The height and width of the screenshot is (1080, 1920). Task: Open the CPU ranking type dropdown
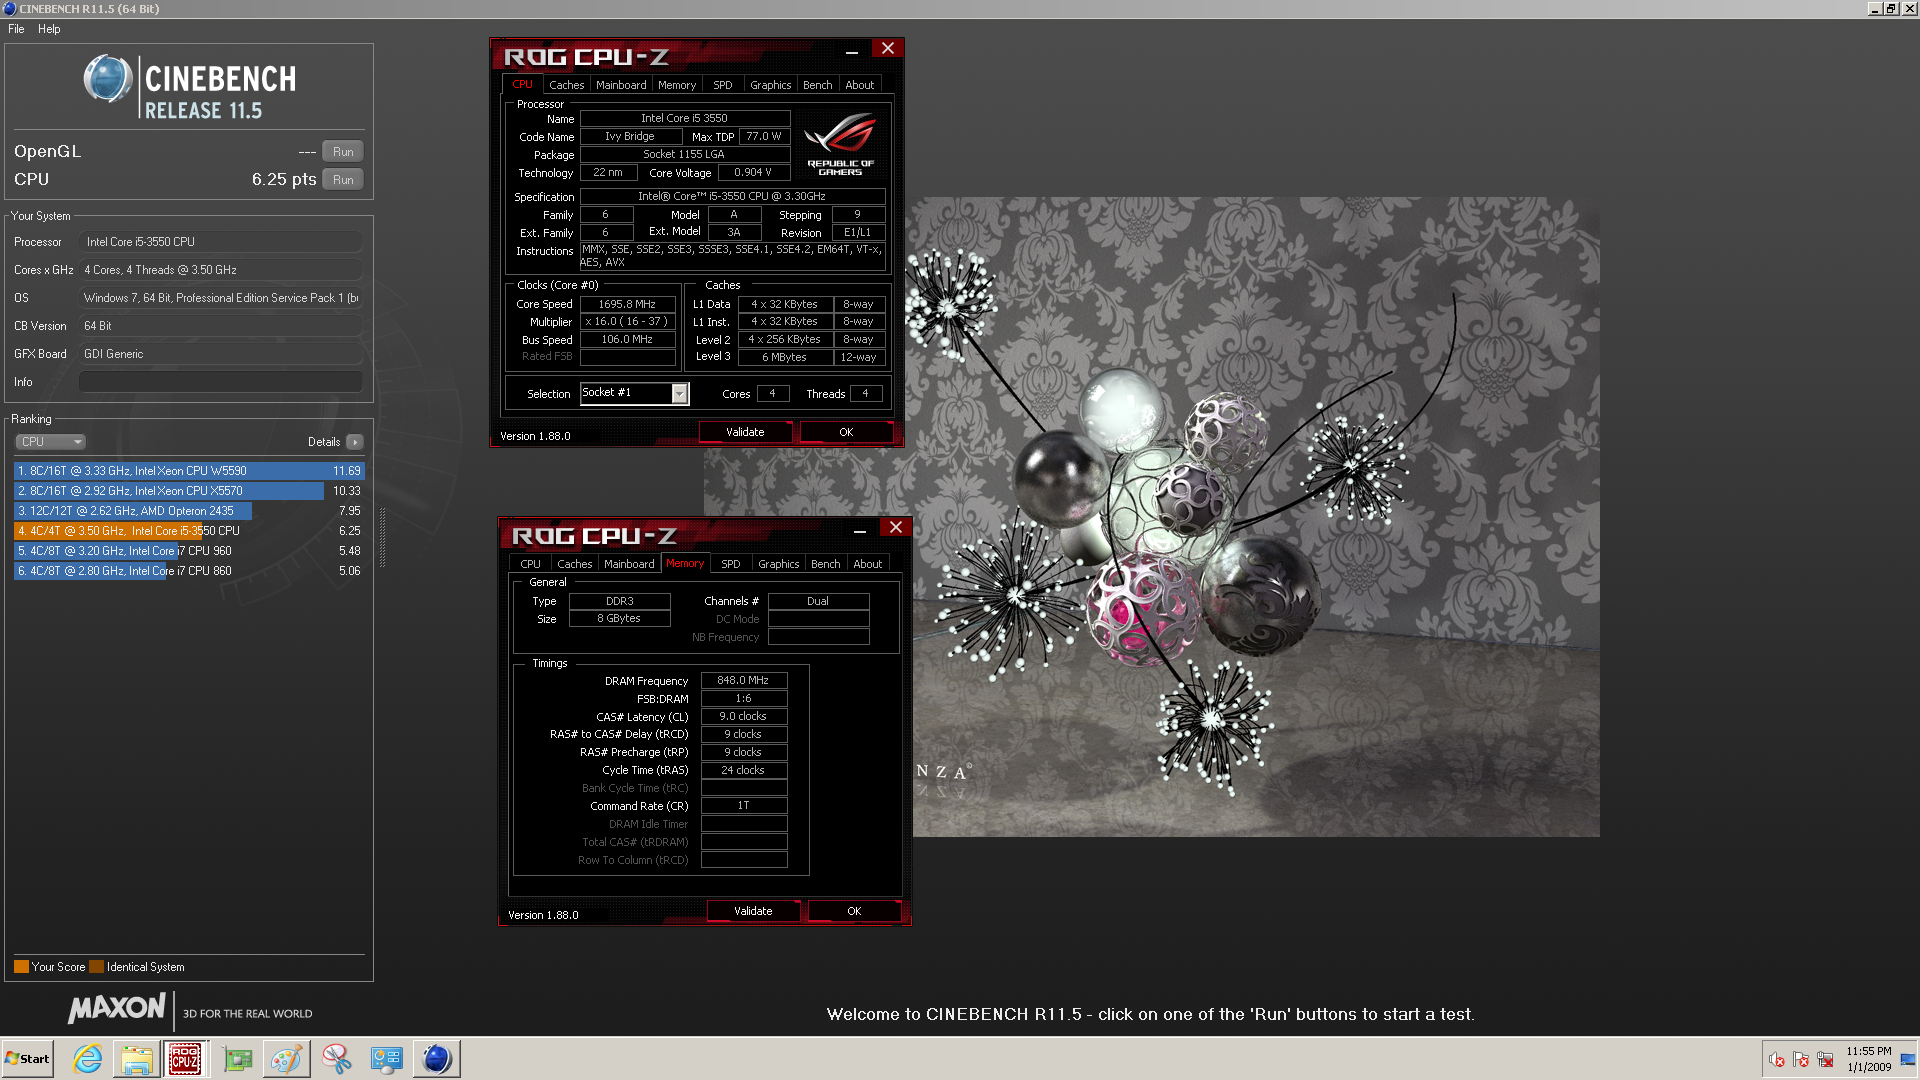[x=50, y=442]
